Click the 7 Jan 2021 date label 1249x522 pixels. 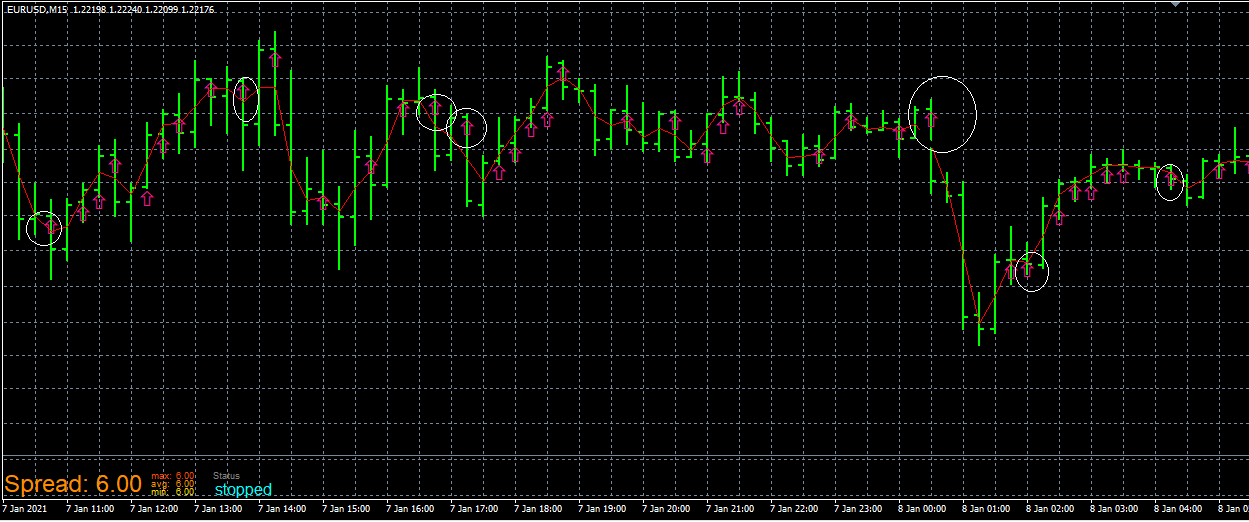[24, 509]
